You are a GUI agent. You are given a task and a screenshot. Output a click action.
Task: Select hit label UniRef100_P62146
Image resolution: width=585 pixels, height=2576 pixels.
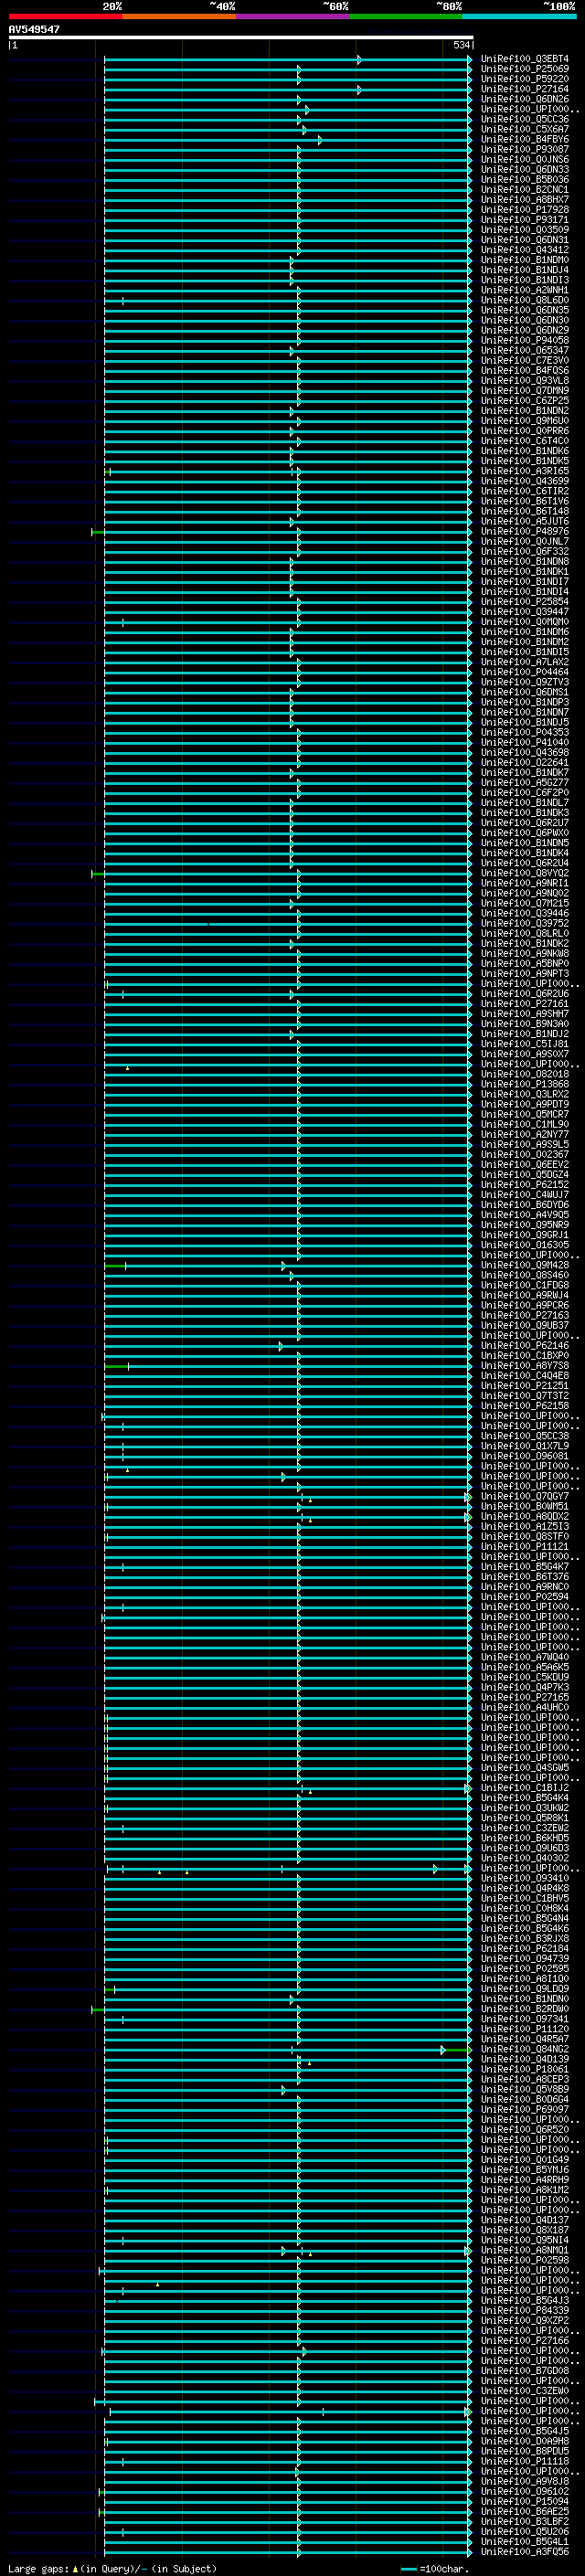coord(524,1346)
